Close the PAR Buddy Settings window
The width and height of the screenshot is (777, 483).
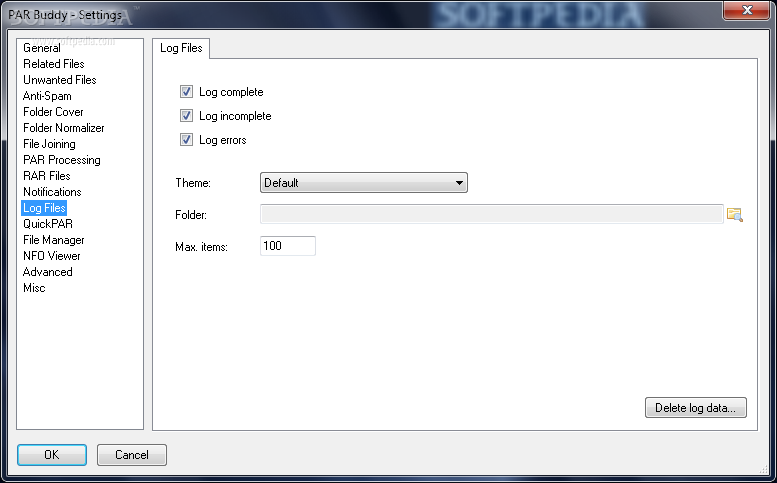[746, 10]
